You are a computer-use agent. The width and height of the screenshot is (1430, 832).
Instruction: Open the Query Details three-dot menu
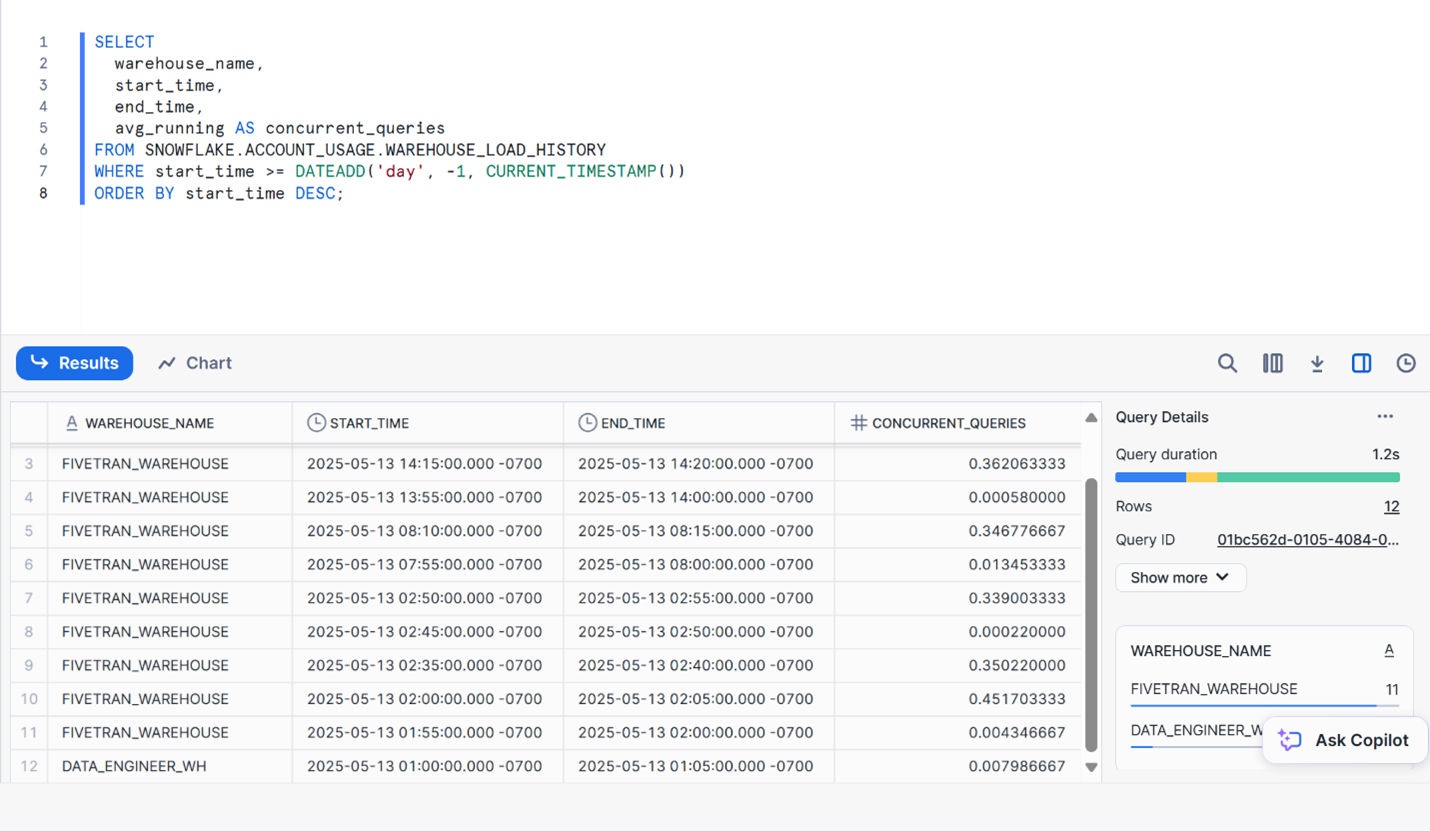1385,417
